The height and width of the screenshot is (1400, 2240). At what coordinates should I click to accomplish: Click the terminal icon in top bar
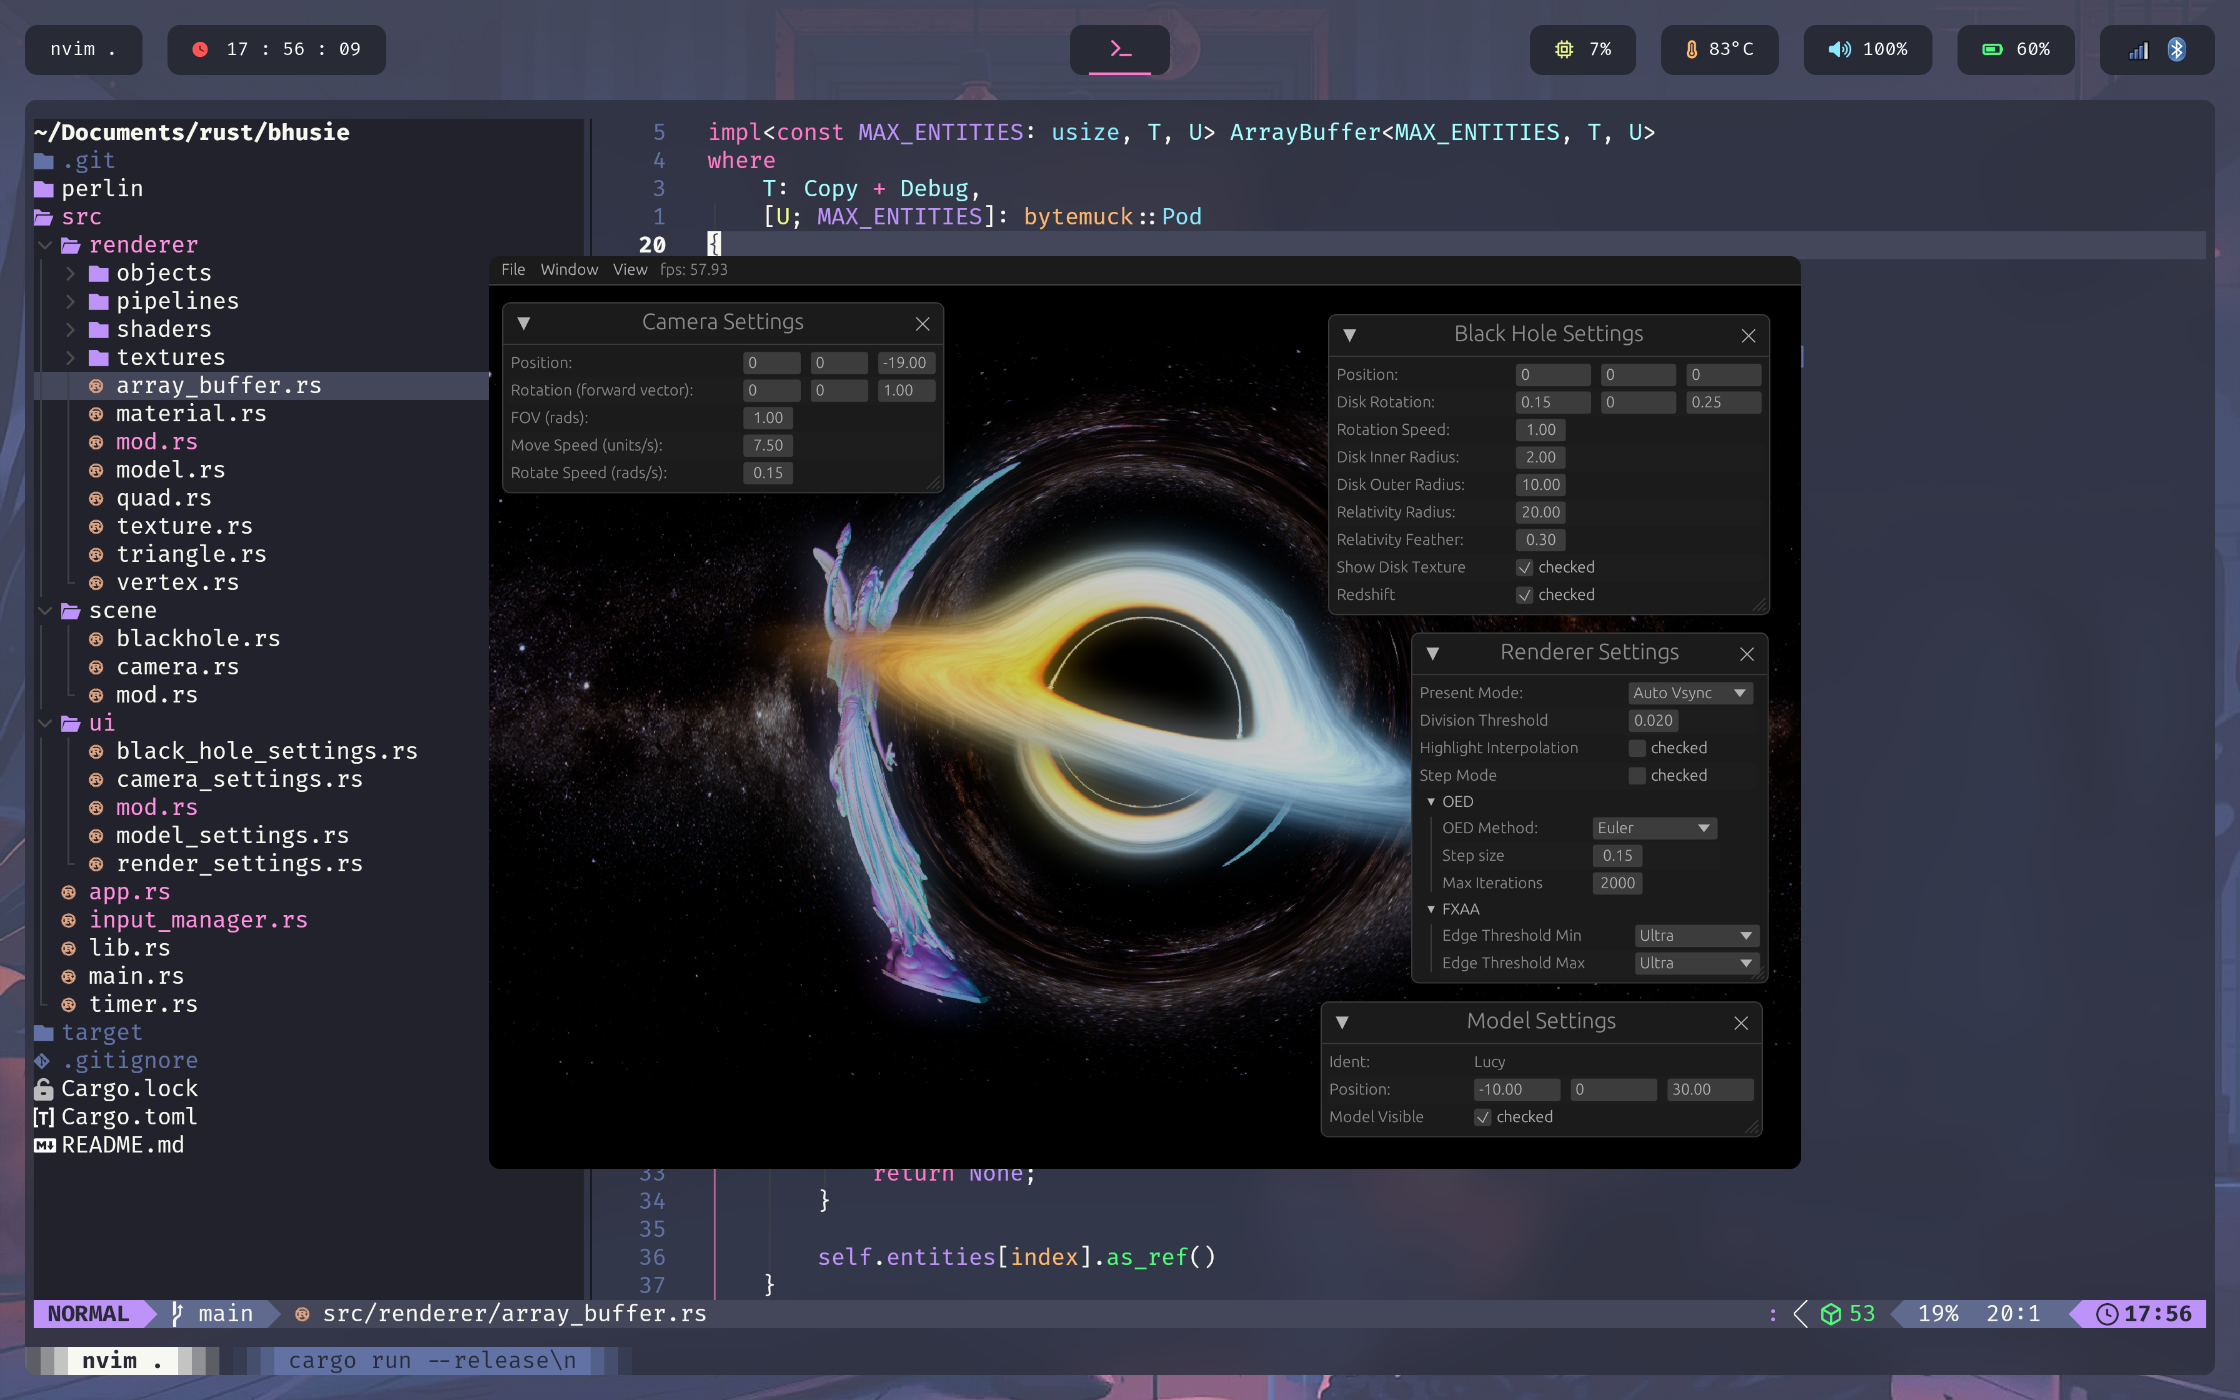point(1120,49)
